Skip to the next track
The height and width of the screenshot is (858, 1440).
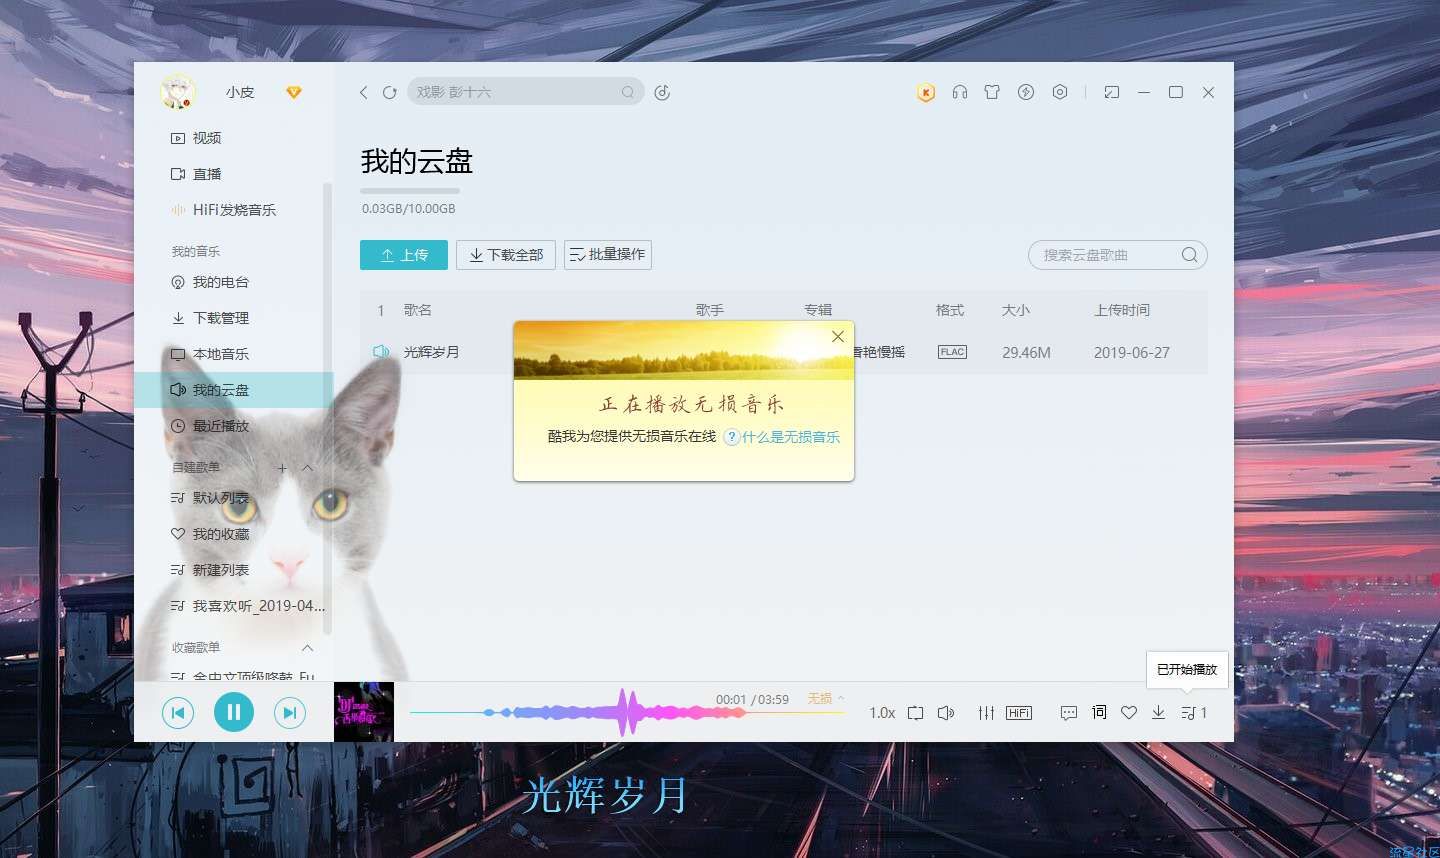(290, 713)
